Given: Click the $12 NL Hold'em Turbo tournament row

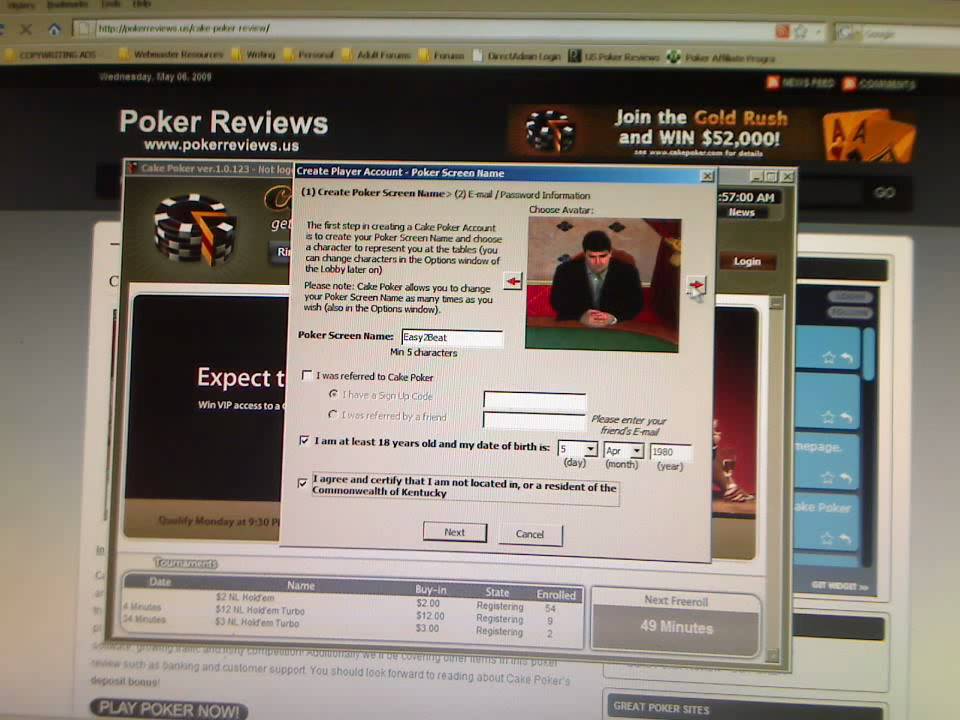Looking at the screenshot, I should (x=353, y=613).
